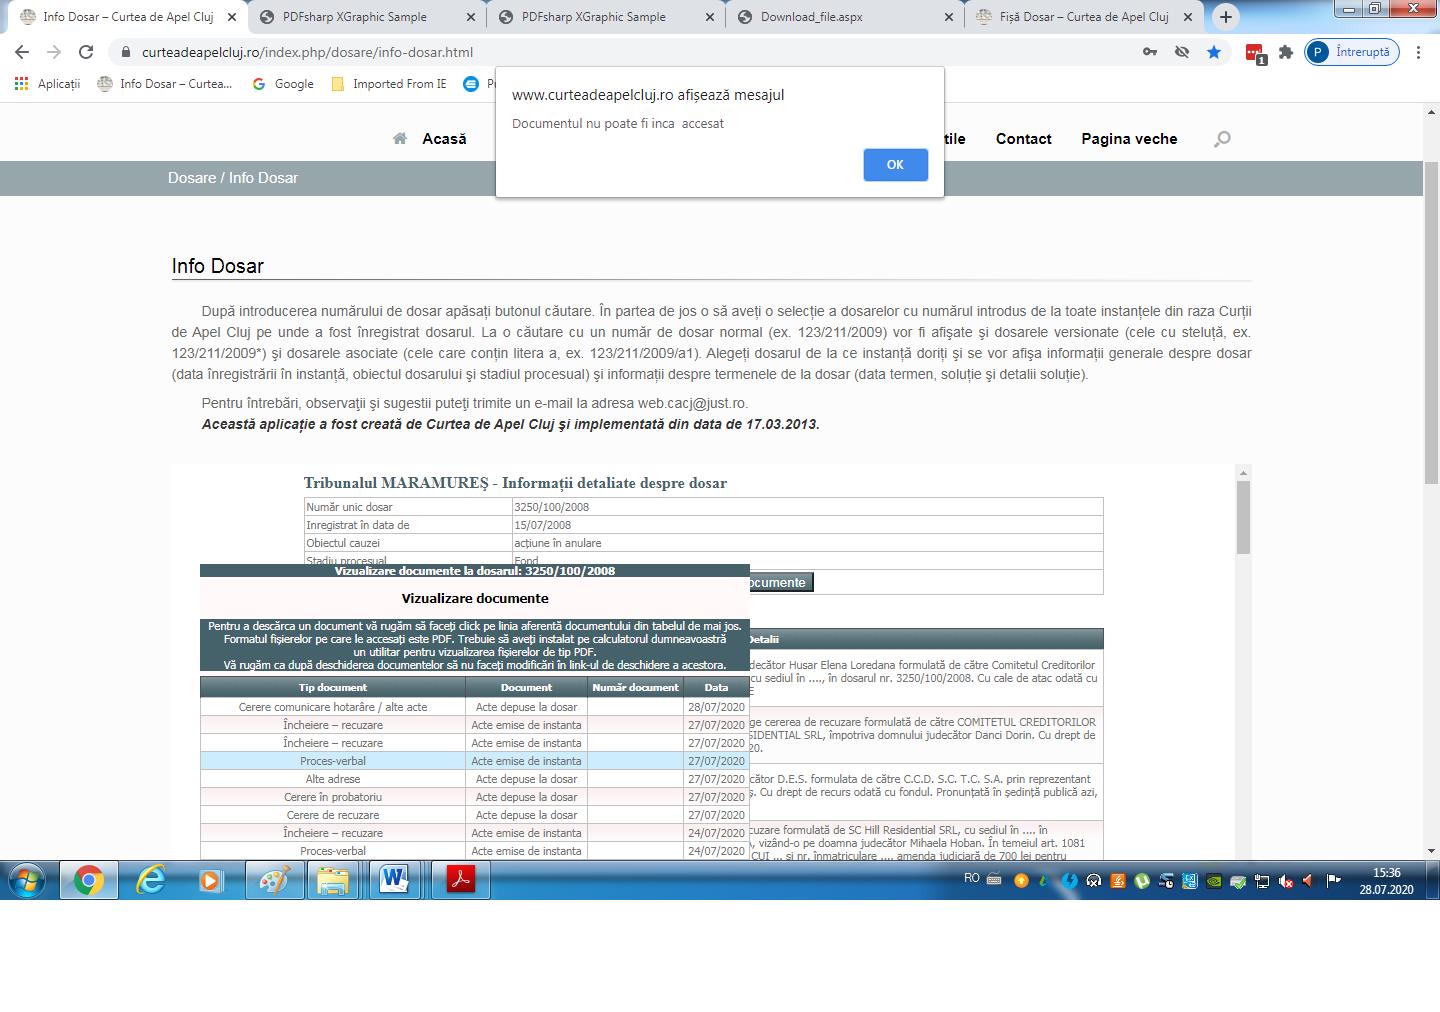Open the Google bookmark

283,84
